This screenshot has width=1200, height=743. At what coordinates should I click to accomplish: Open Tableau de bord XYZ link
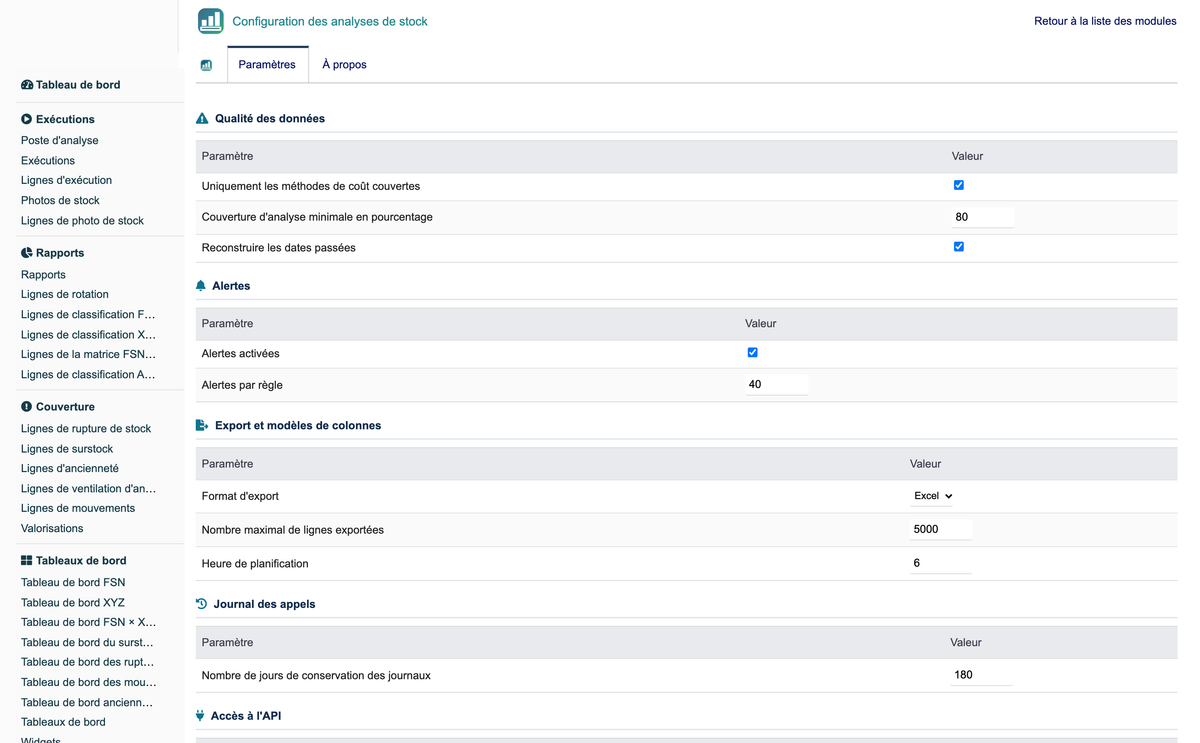[73, 603]
